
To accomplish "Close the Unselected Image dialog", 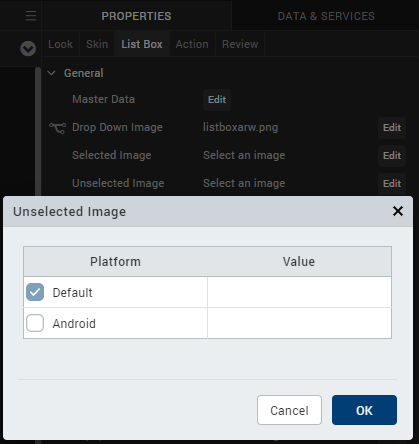I will tap(398, 211).
